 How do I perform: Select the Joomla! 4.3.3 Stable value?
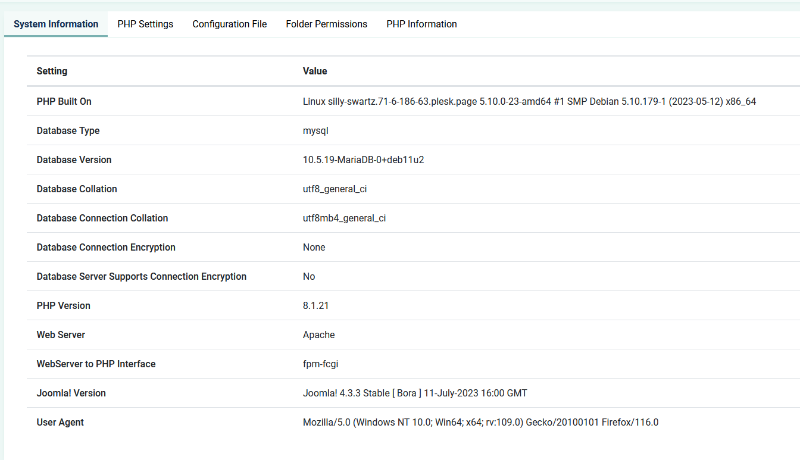[415, 393]
